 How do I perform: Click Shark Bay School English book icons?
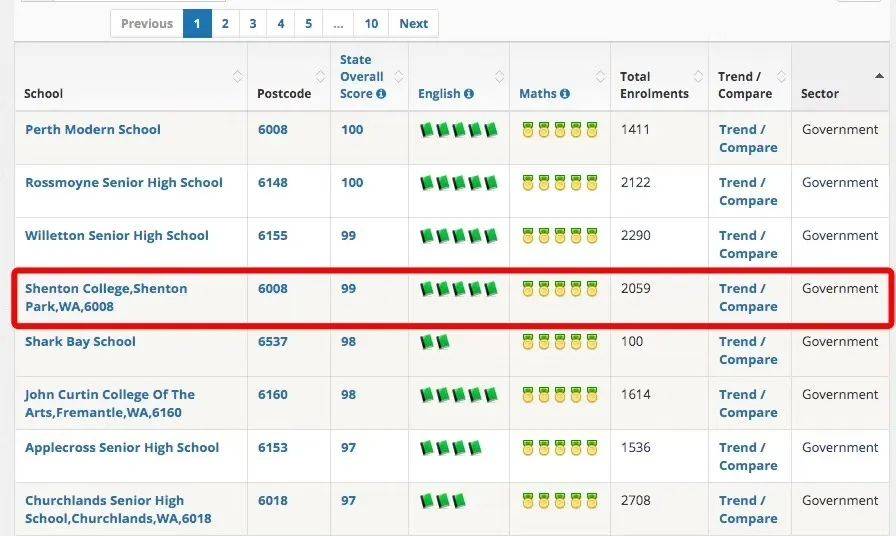pyautogui.click(x=435, y=342)
